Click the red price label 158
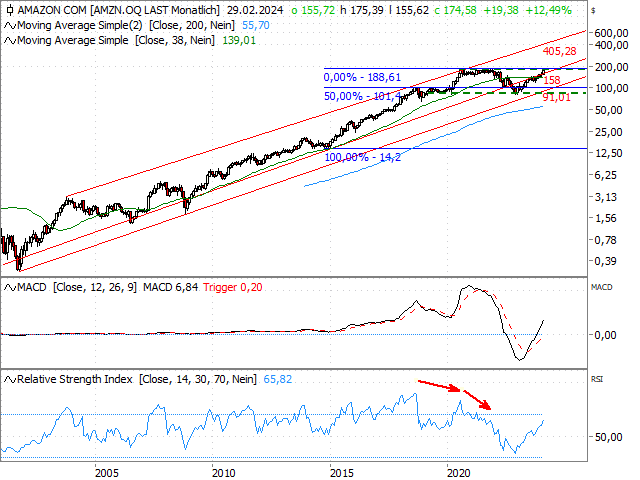The image size is (640, 480). 552,80
